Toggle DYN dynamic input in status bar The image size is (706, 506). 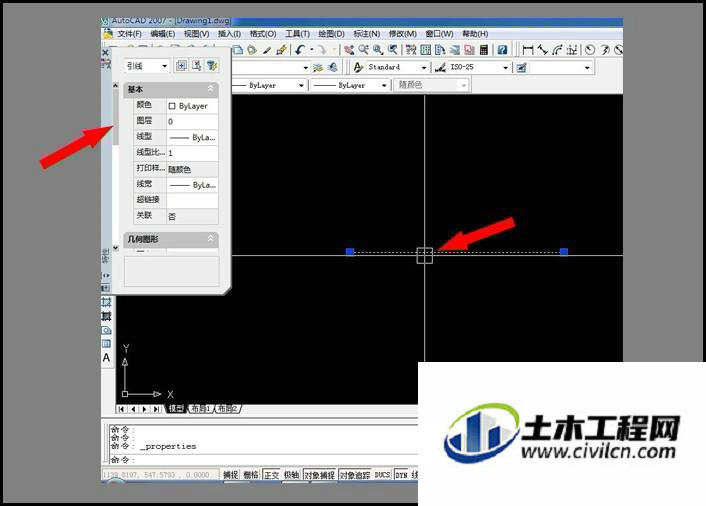click(x=401, y=474)
